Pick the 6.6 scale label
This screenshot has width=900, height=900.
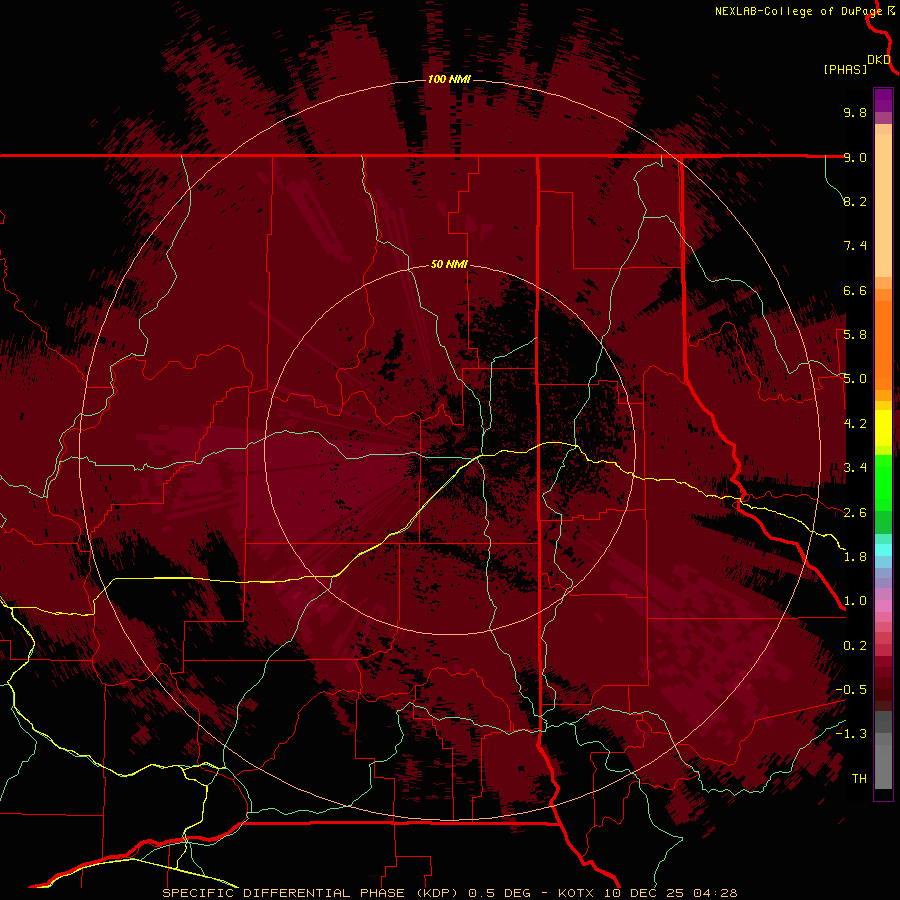(855, 290)
